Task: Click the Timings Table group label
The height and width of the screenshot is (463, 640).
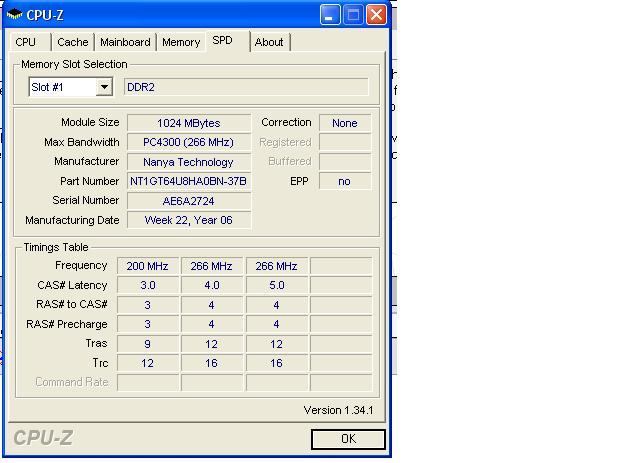Action: click(56, 247)
